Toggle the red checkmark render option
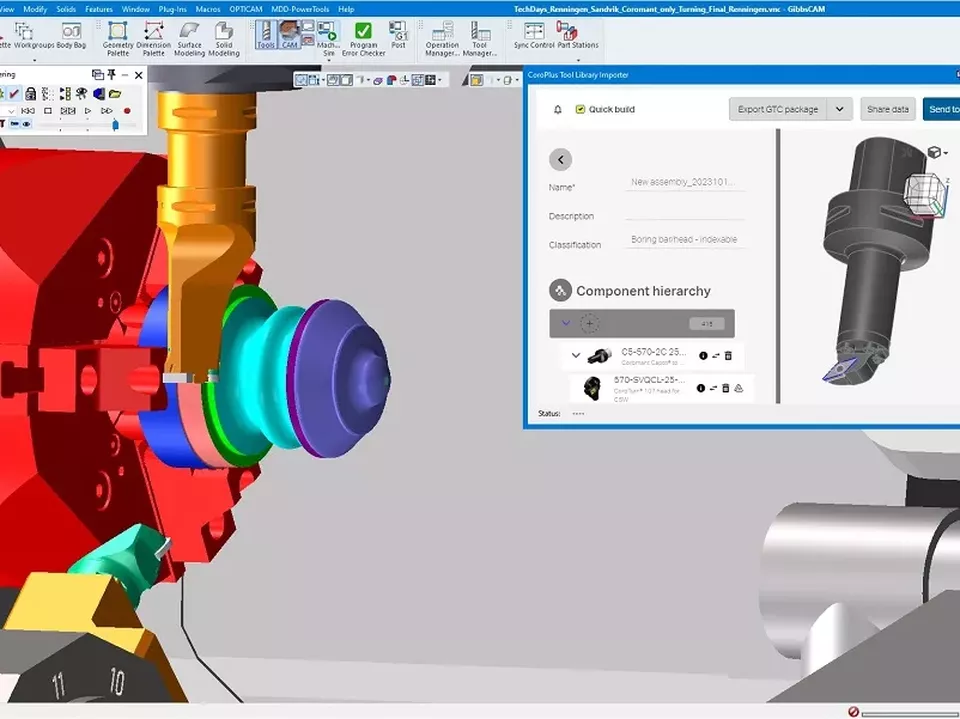 click(14, 94)
